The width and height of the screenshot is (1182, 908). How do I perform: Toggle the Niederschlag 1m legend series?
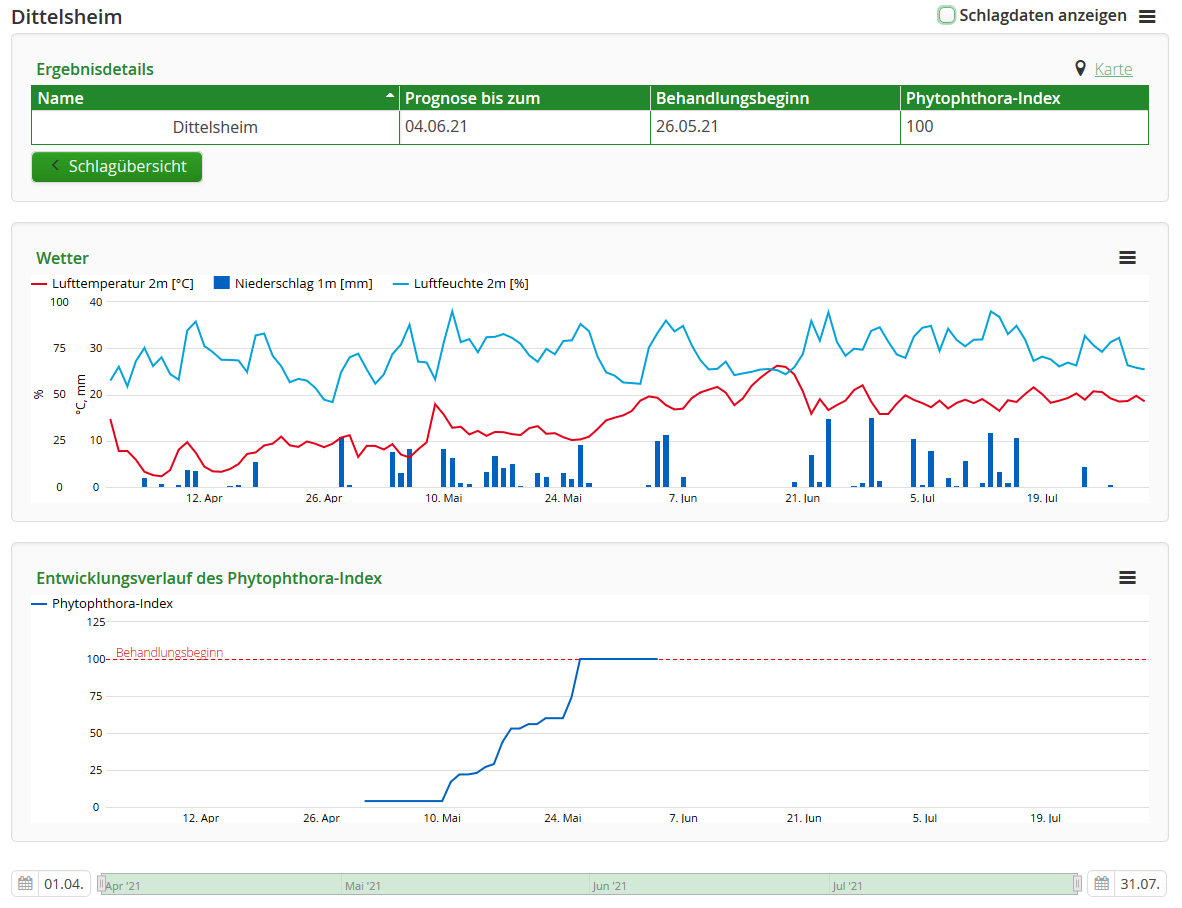point(292,283)
